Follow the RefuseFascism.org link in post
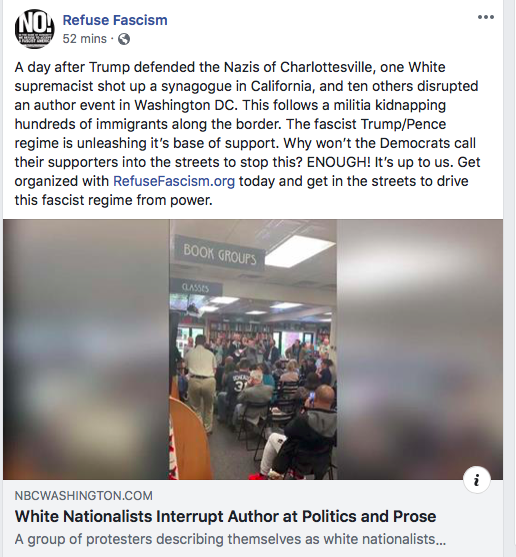This screenshot has height=557, width=516. point(174,181)
